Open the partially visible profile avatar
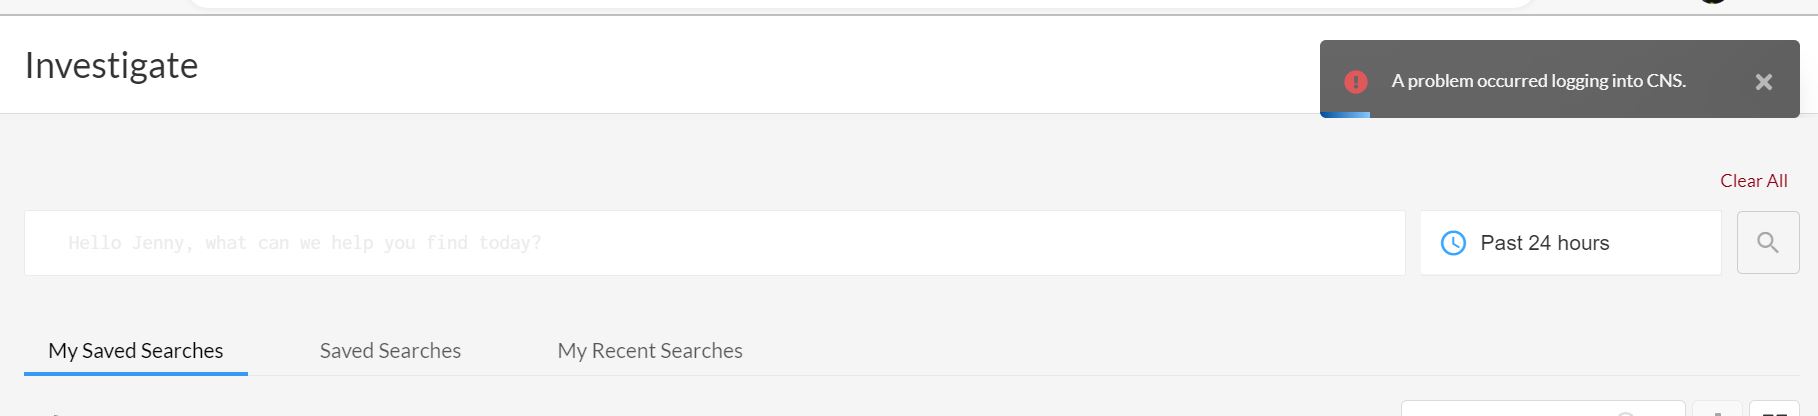Image resolution: width=1818 pixels, height=416 pixels. (x=1712, y=2)
